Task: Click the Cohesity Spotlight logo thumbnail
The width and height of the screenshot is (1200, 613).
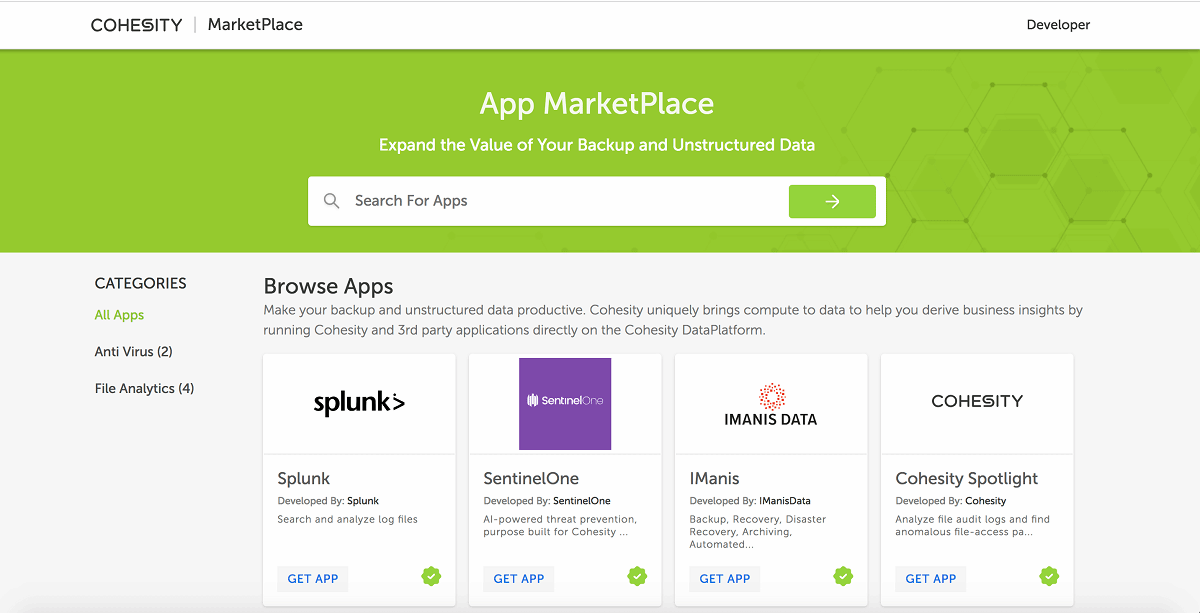Action: point(976,403)
